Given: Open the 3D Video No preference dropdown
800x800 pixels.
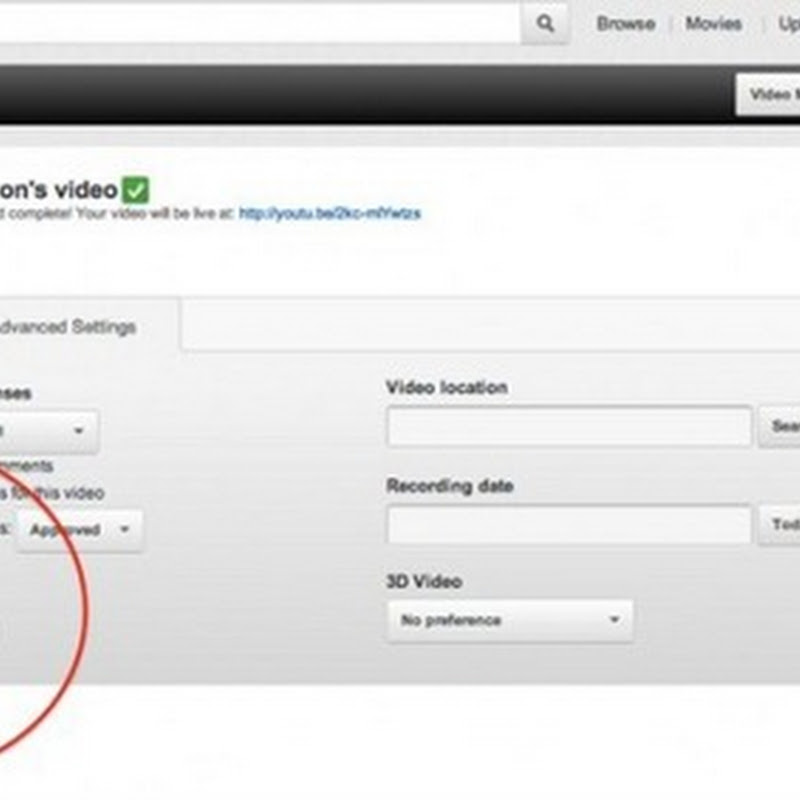Looking at the screenshot, I should [510, 620].
